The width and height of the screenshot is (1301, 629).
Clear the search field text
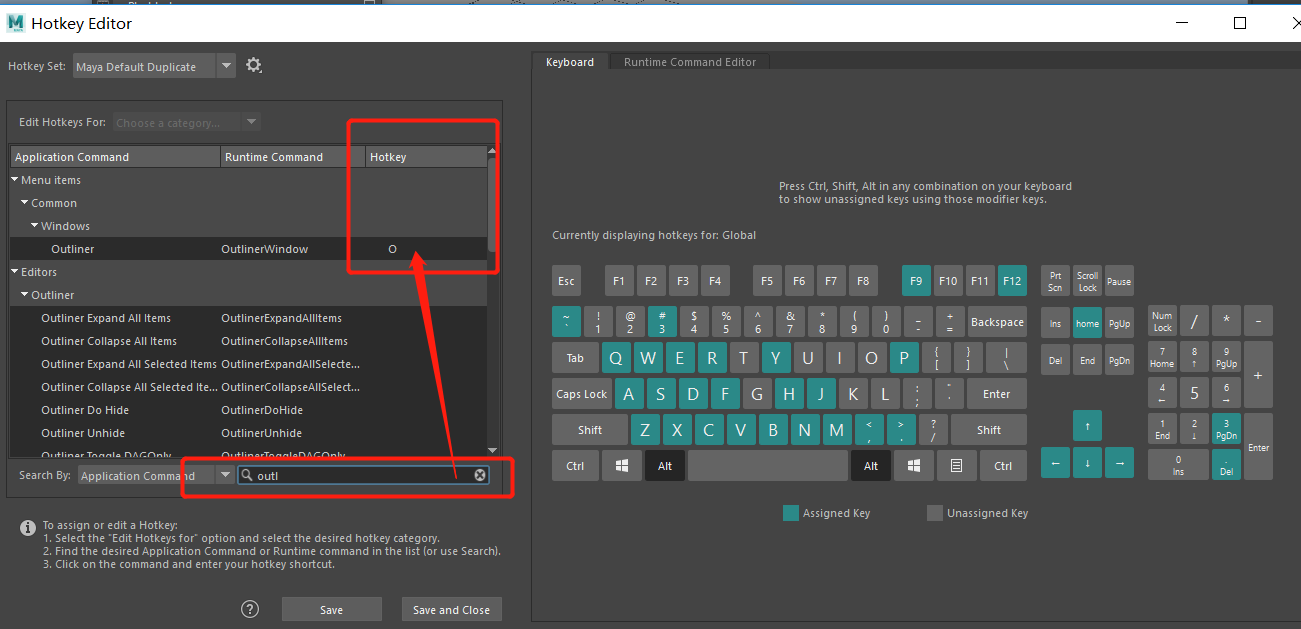pos(480,475)
